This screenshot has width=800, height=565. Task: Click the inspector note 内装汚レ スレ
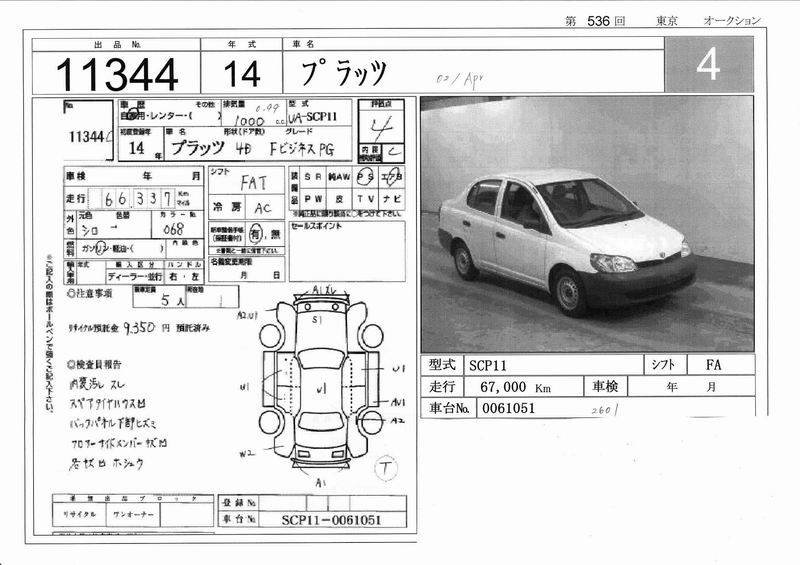tap(97, 384)
